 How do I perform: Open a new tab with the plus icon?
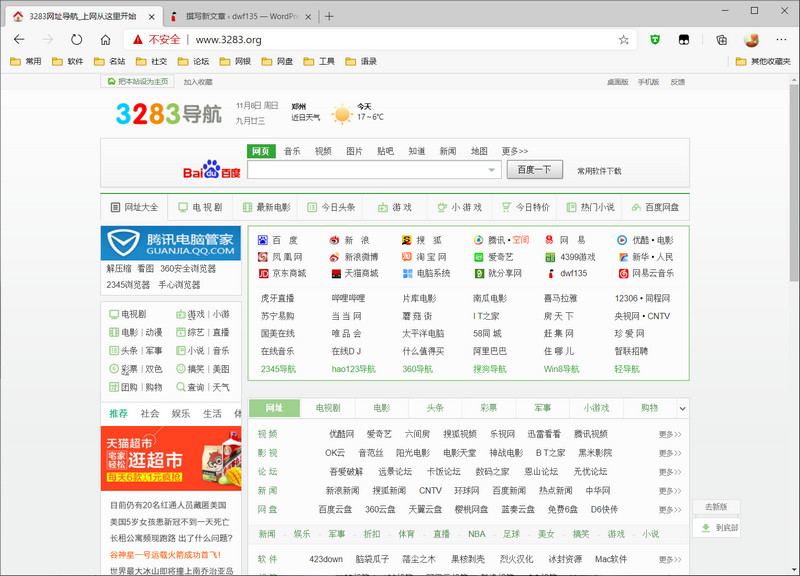click(329, 16)
